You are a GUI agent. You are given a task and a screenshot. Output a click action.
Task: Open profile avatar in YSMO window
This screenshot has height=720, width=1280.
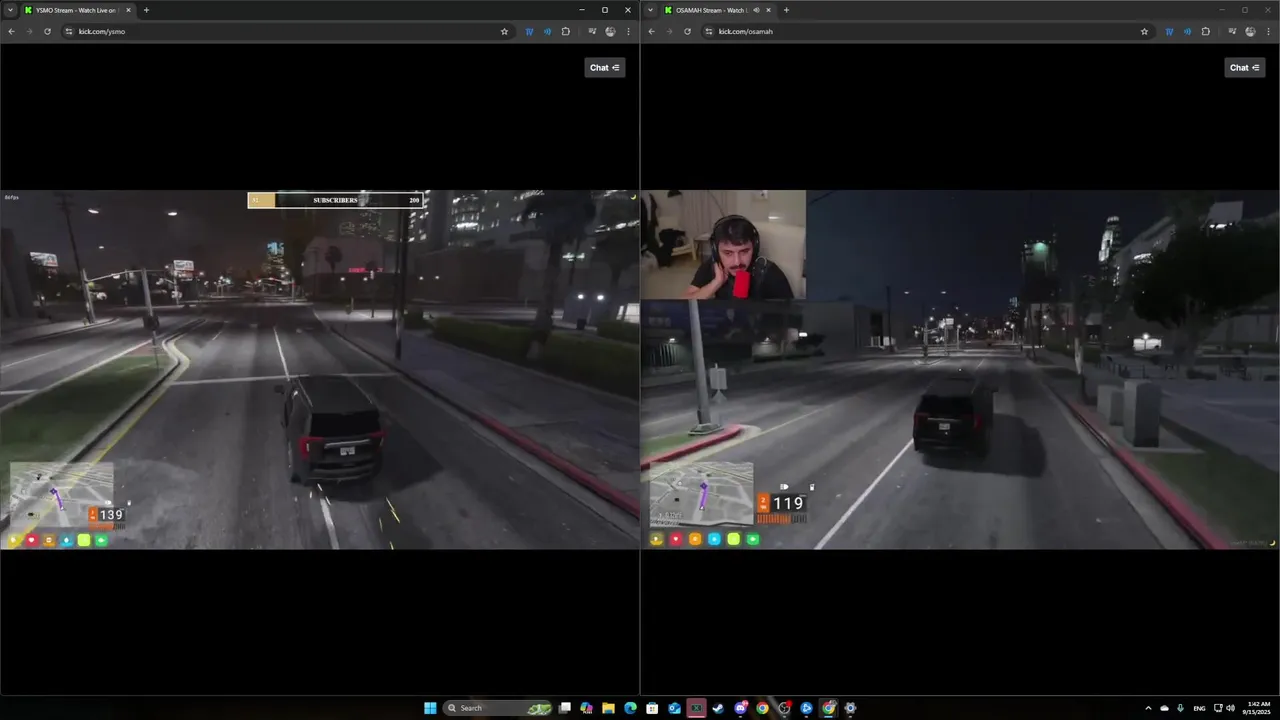610,31
